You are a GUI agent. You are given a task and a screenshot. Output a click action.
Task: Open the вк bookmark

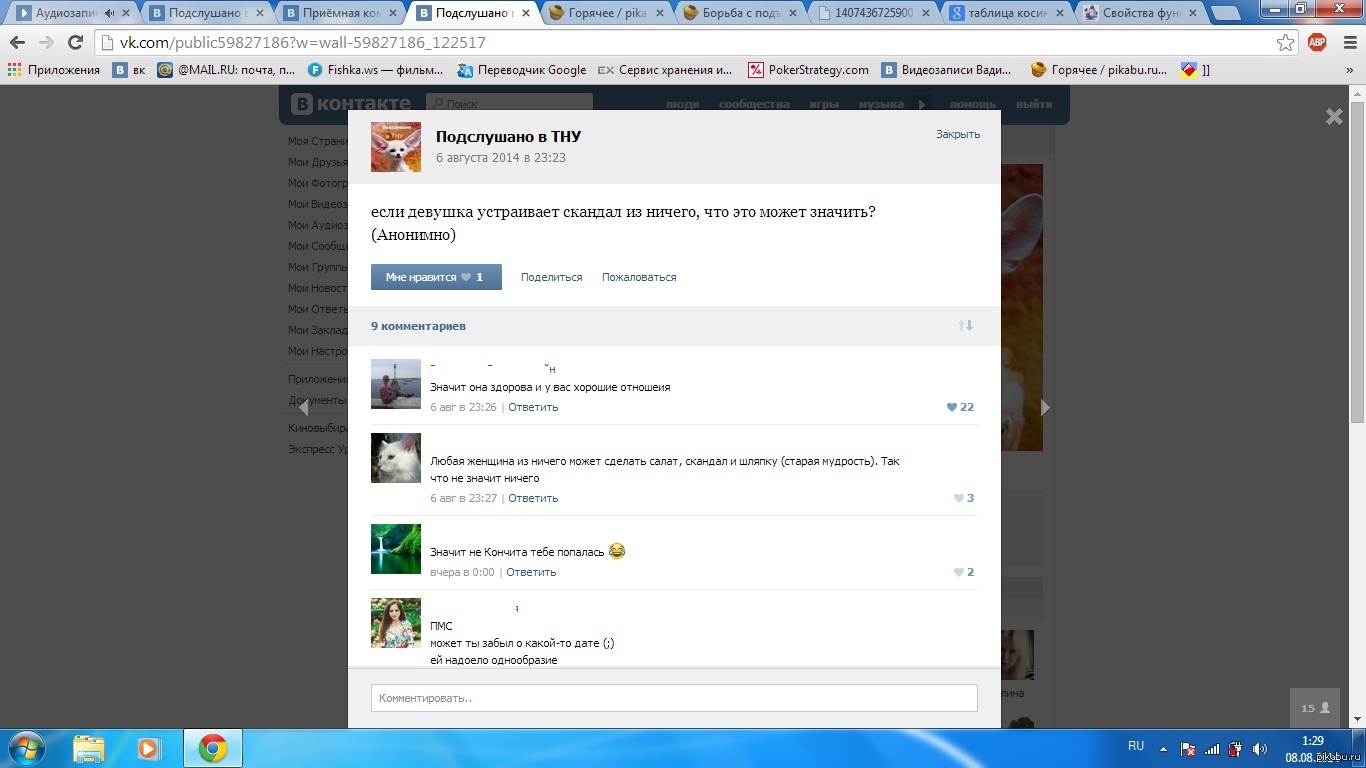(129, 70)
